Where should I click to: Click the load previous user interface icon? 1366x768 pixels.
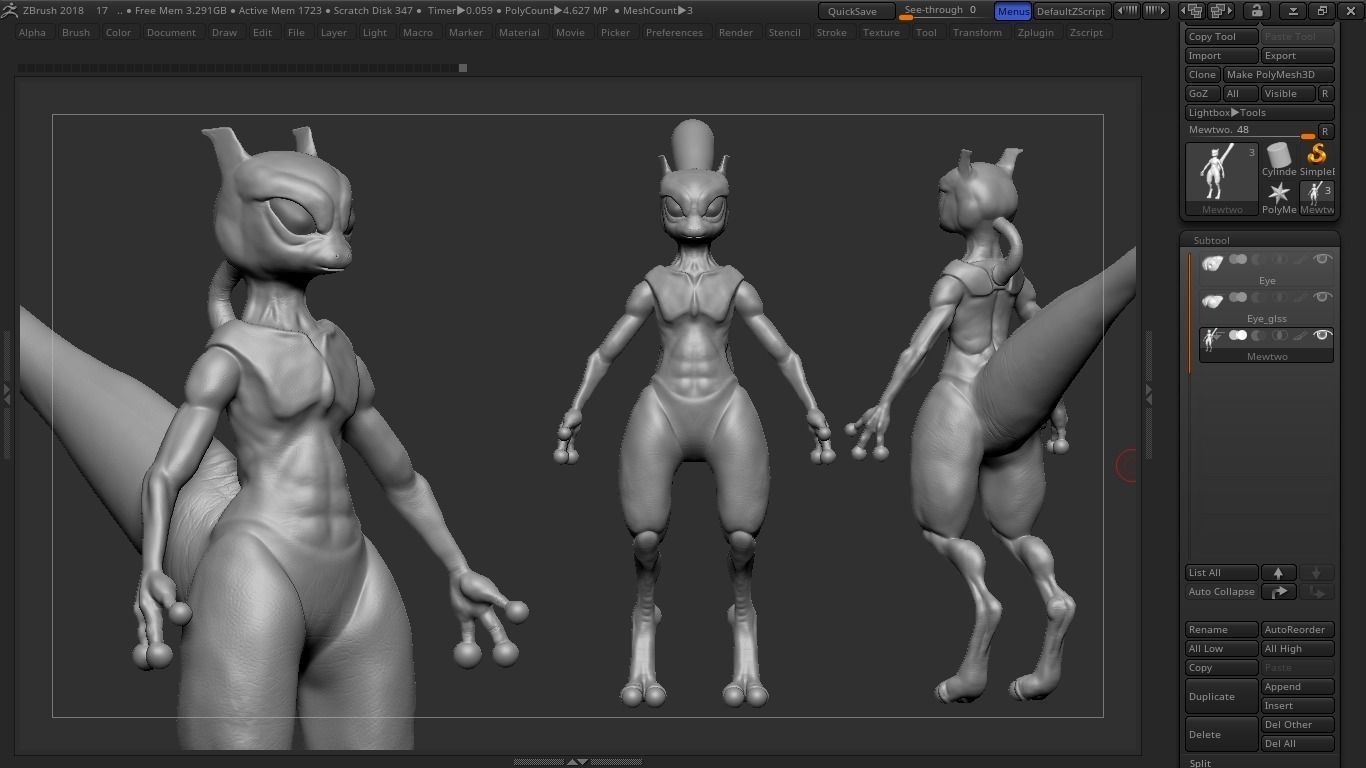[1194, 11]
